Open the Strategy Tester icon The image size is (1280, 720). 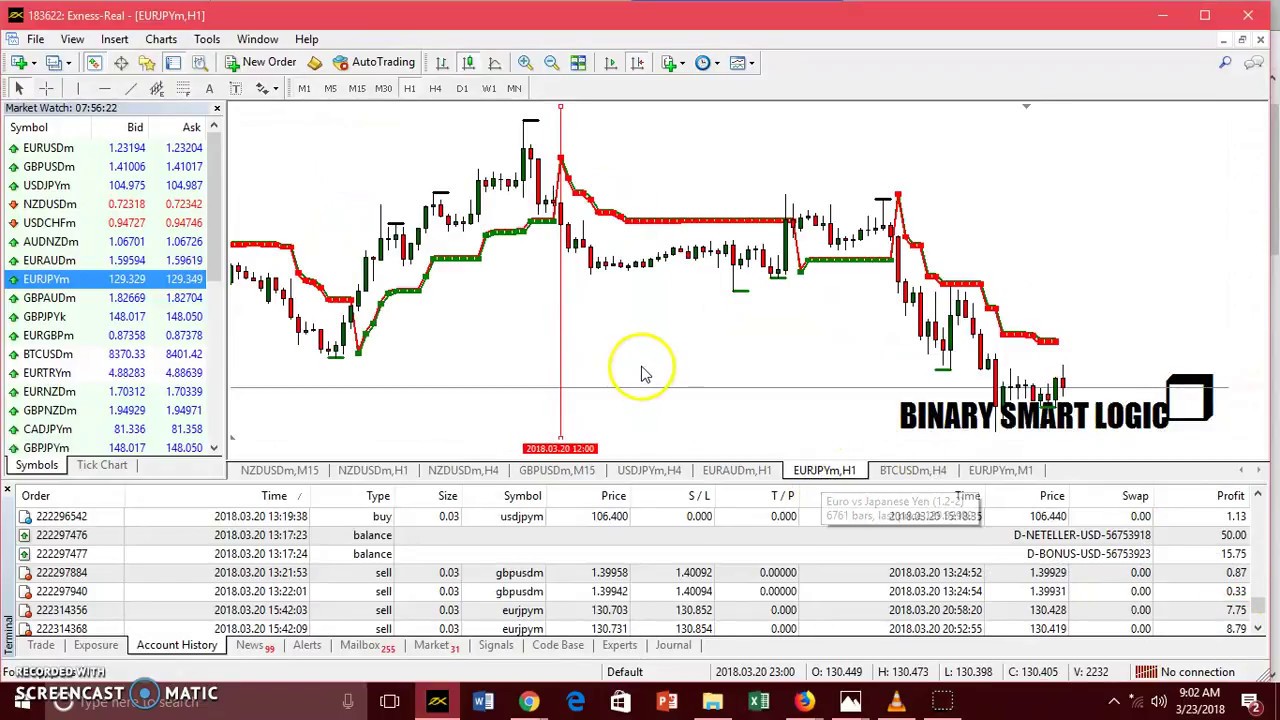point(199,63)
